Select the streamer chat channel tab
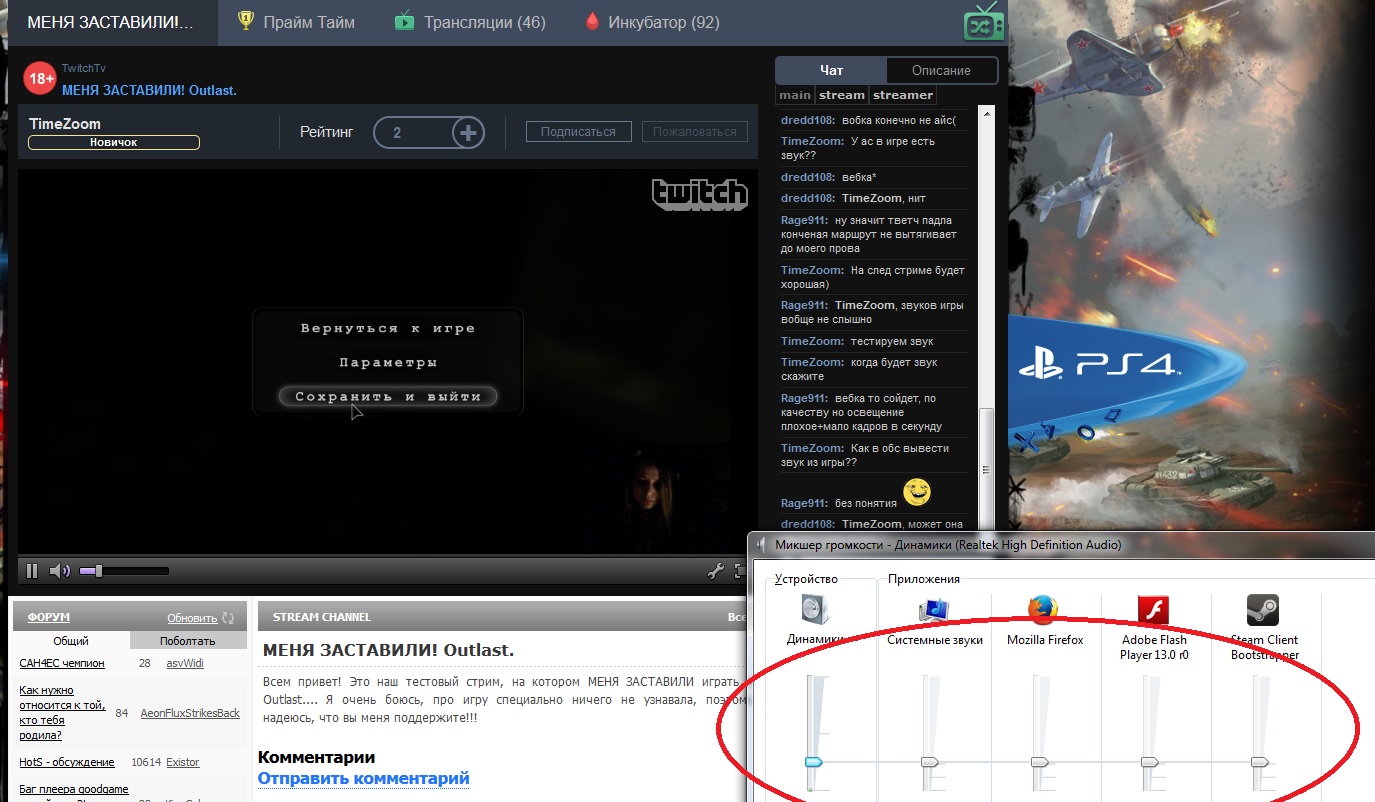The width and height of the screenshot is (1375, 802). (x=902, y=95)
